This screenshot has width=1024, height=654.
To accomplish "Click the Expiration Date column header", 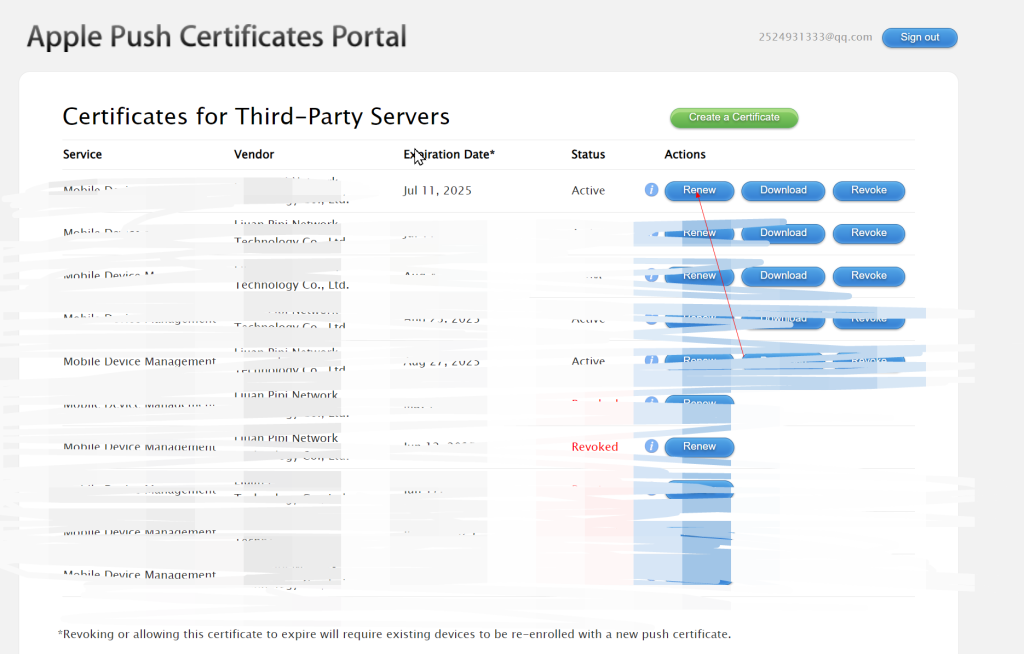I will (449, 154).
